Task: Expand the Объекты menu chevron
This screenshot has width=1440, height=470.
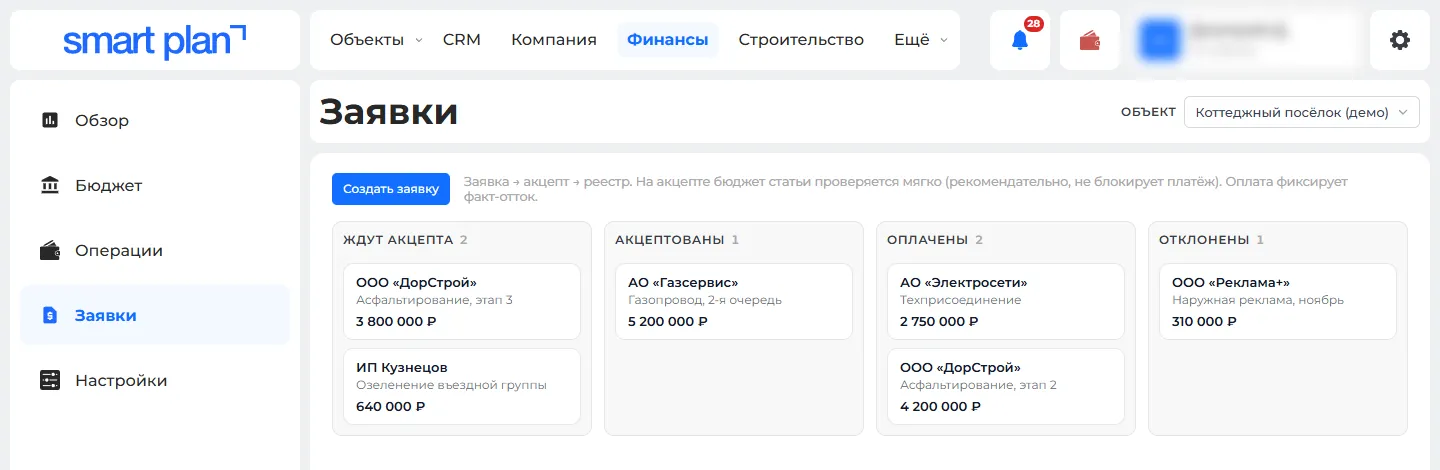Action: pos(419,41)
